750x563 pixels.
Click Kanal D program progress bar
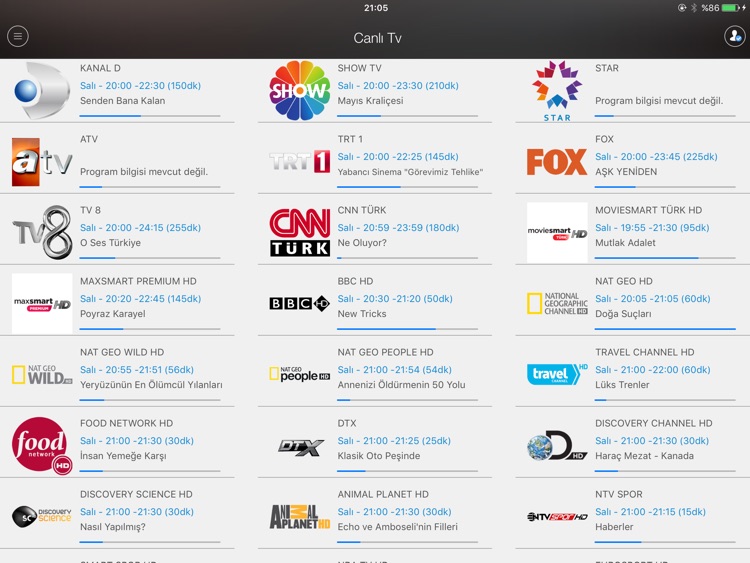(150, 116)
